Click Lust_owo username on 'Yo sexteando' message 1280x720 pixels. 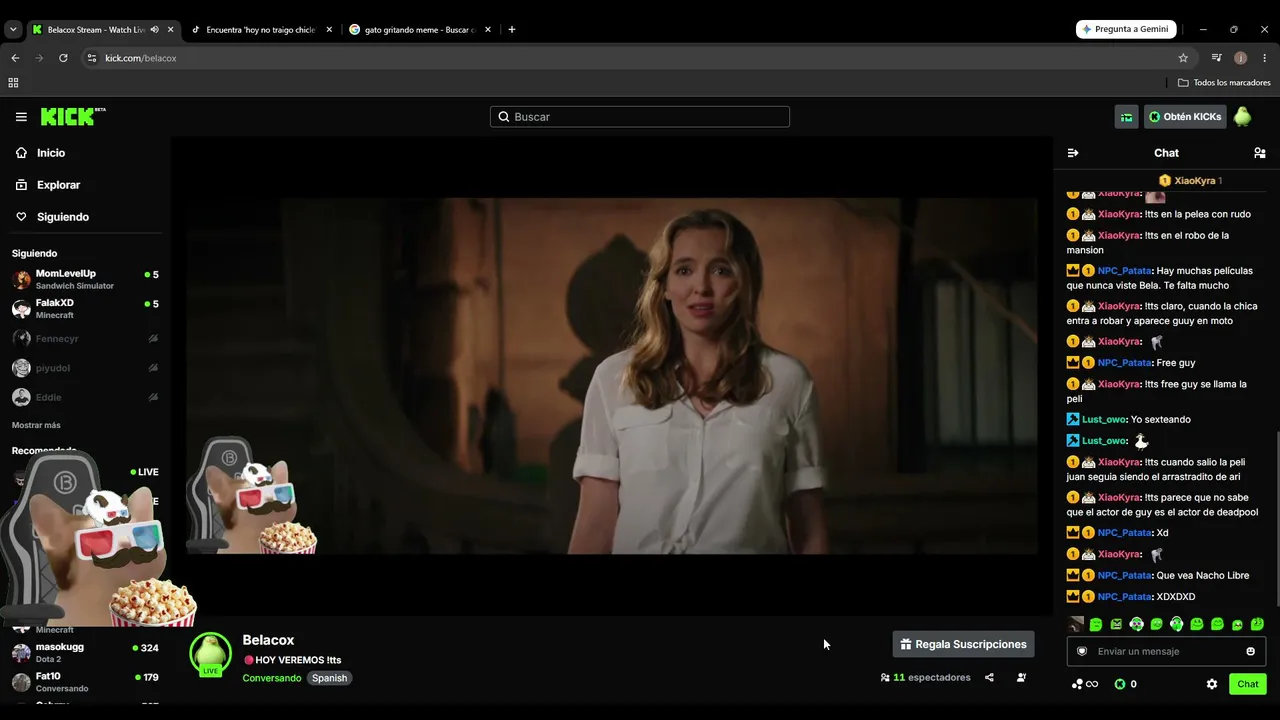coord(1105,420)
